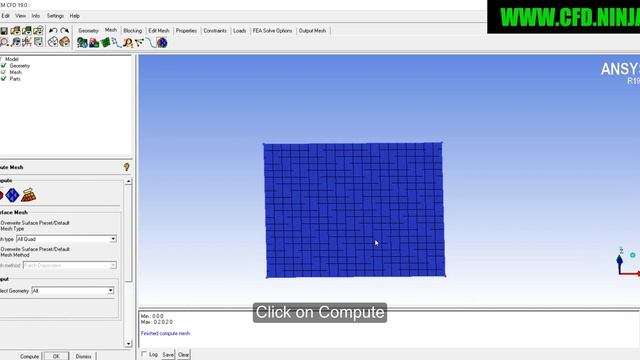640x360 pixels.
Task: Click the 'Finished compute mesh' log message
Action: [165, 333]
